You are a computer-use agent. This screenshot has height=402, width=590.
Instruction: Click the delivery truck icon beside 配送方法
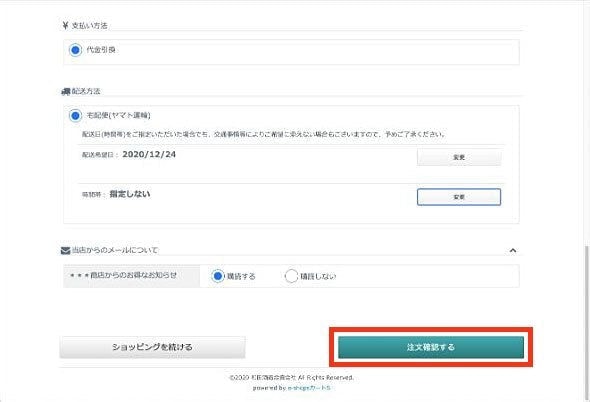point(66,91)
